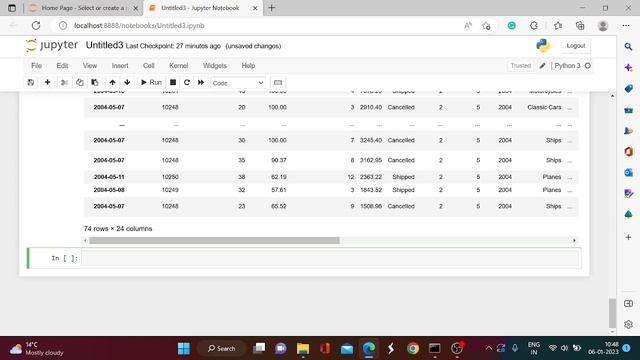
Task: Click the Jupyter logo
Action: point(51,45)
